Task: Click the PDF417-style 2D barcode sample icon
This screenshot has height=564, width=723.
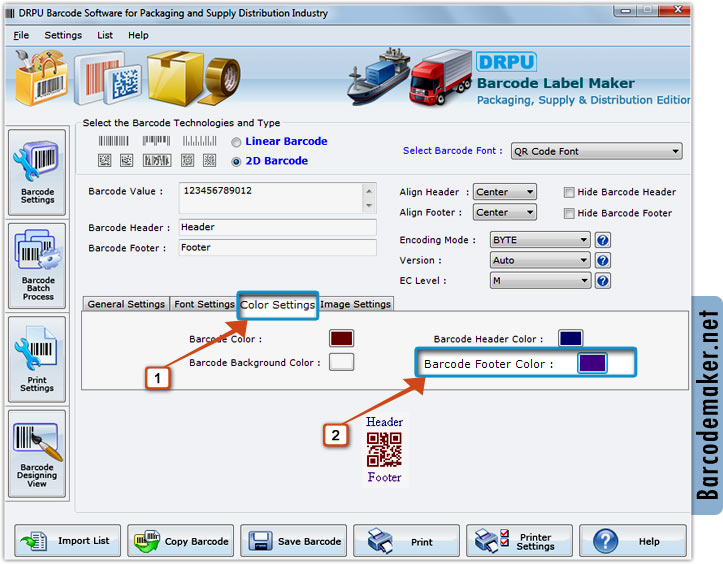Action: 157,160
